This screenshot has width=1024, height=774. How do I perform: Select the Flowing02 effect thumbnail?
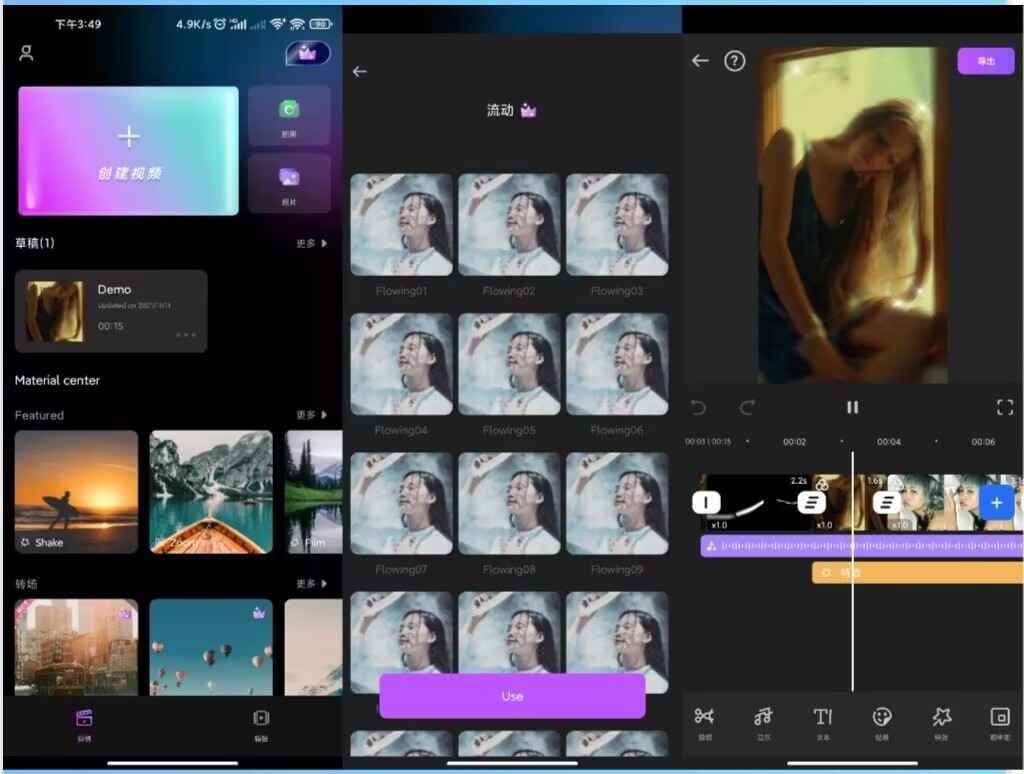point(509,225)
